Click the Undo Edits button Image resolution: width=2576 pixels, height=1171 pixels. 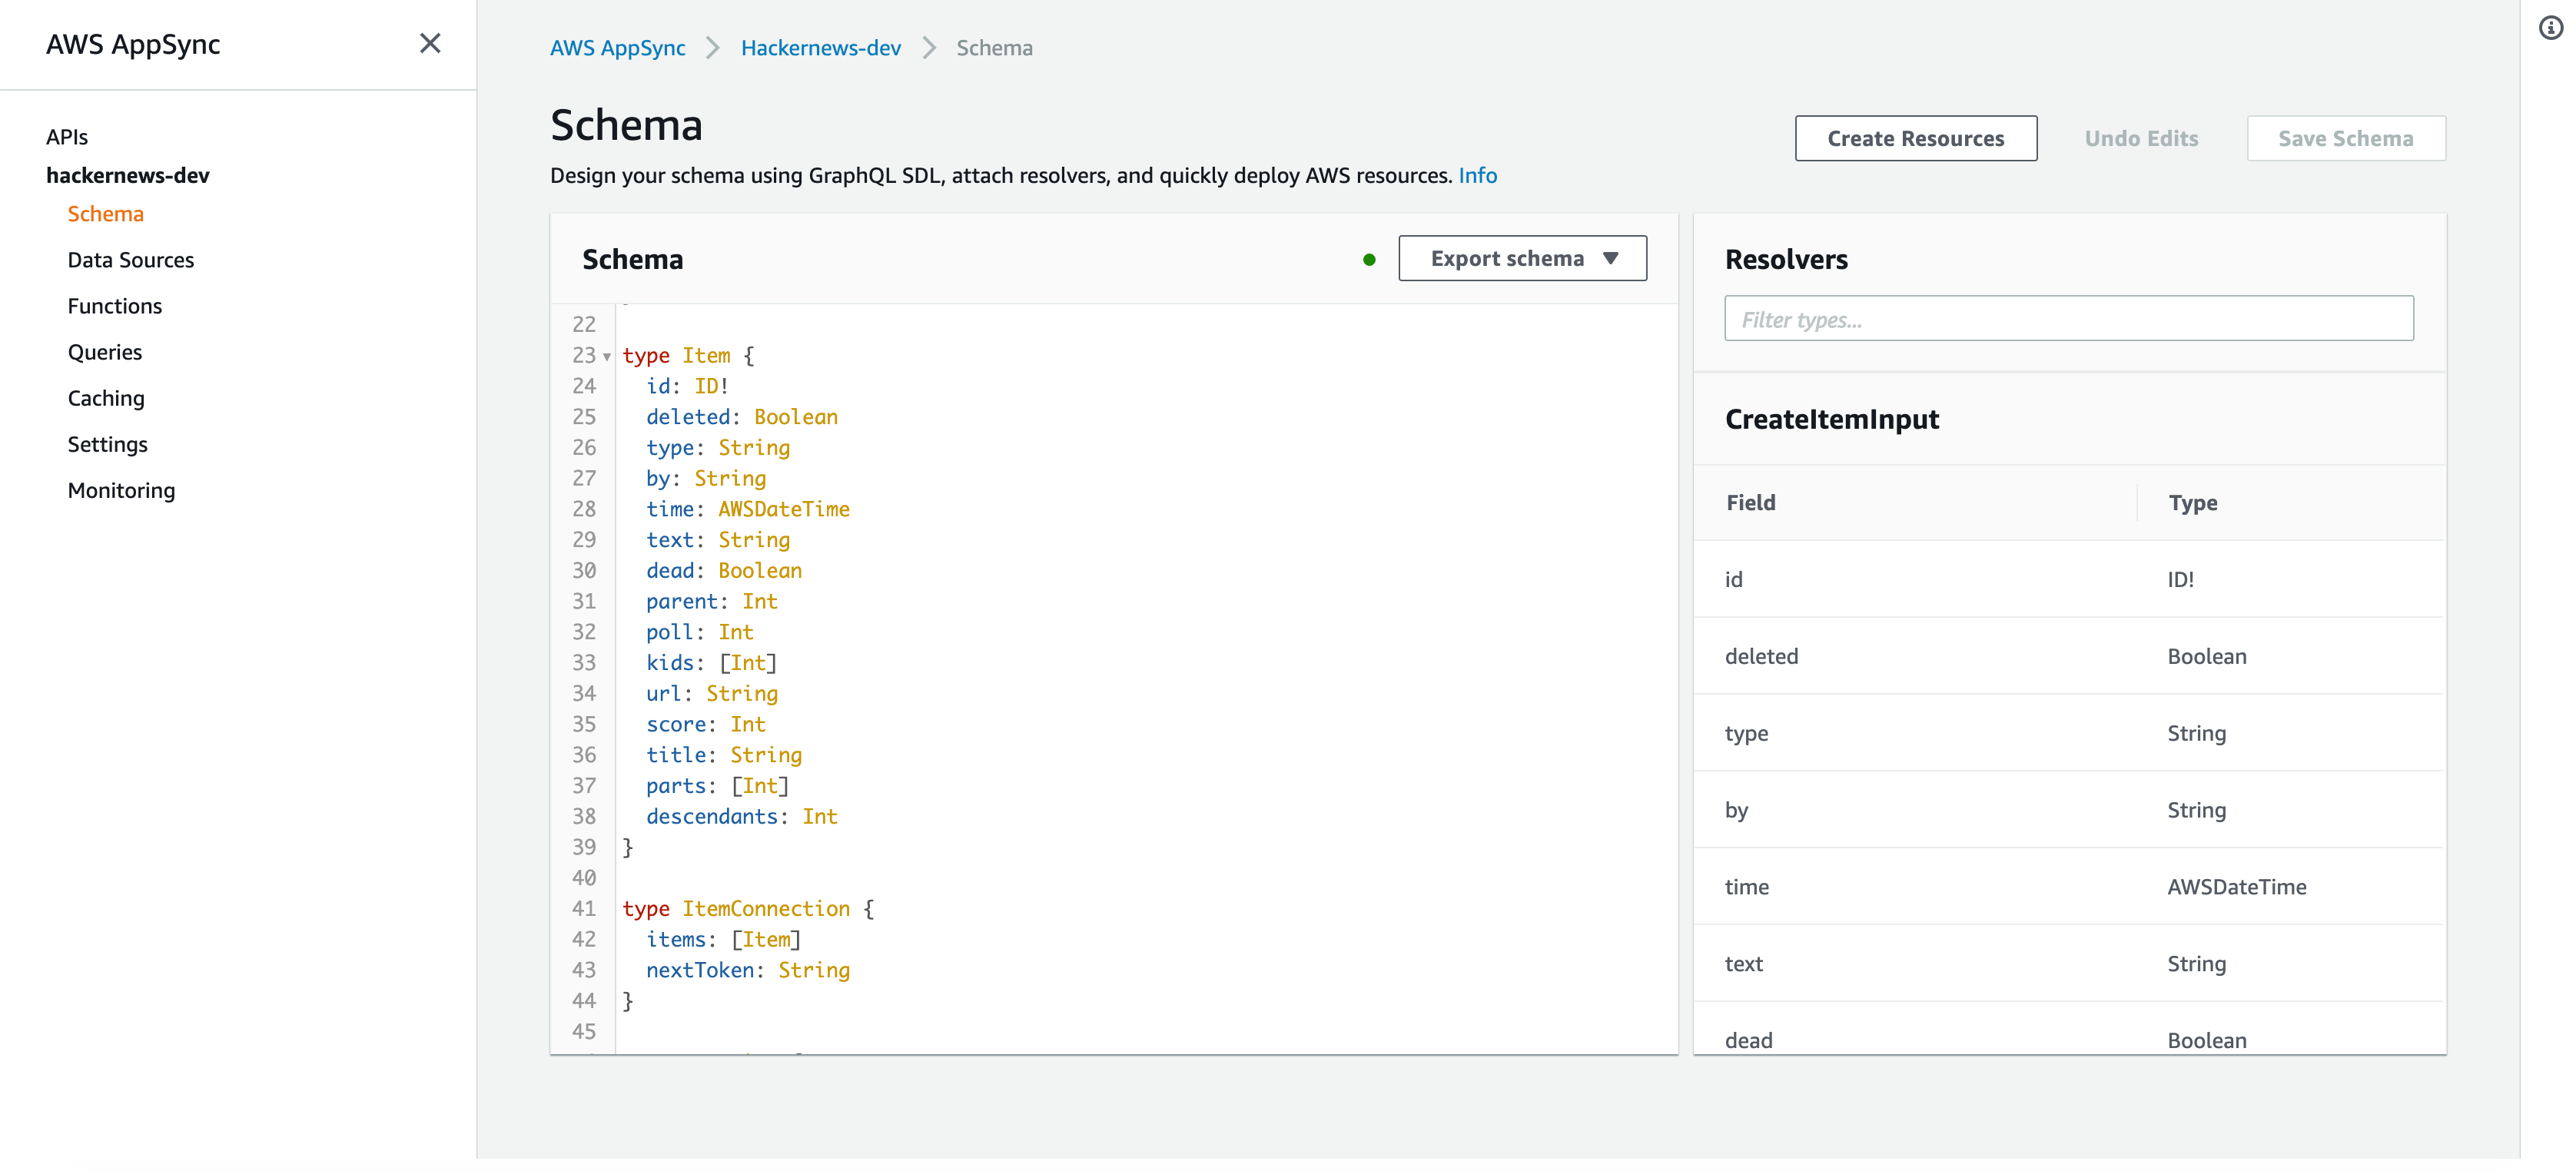tap(2141, 138)
